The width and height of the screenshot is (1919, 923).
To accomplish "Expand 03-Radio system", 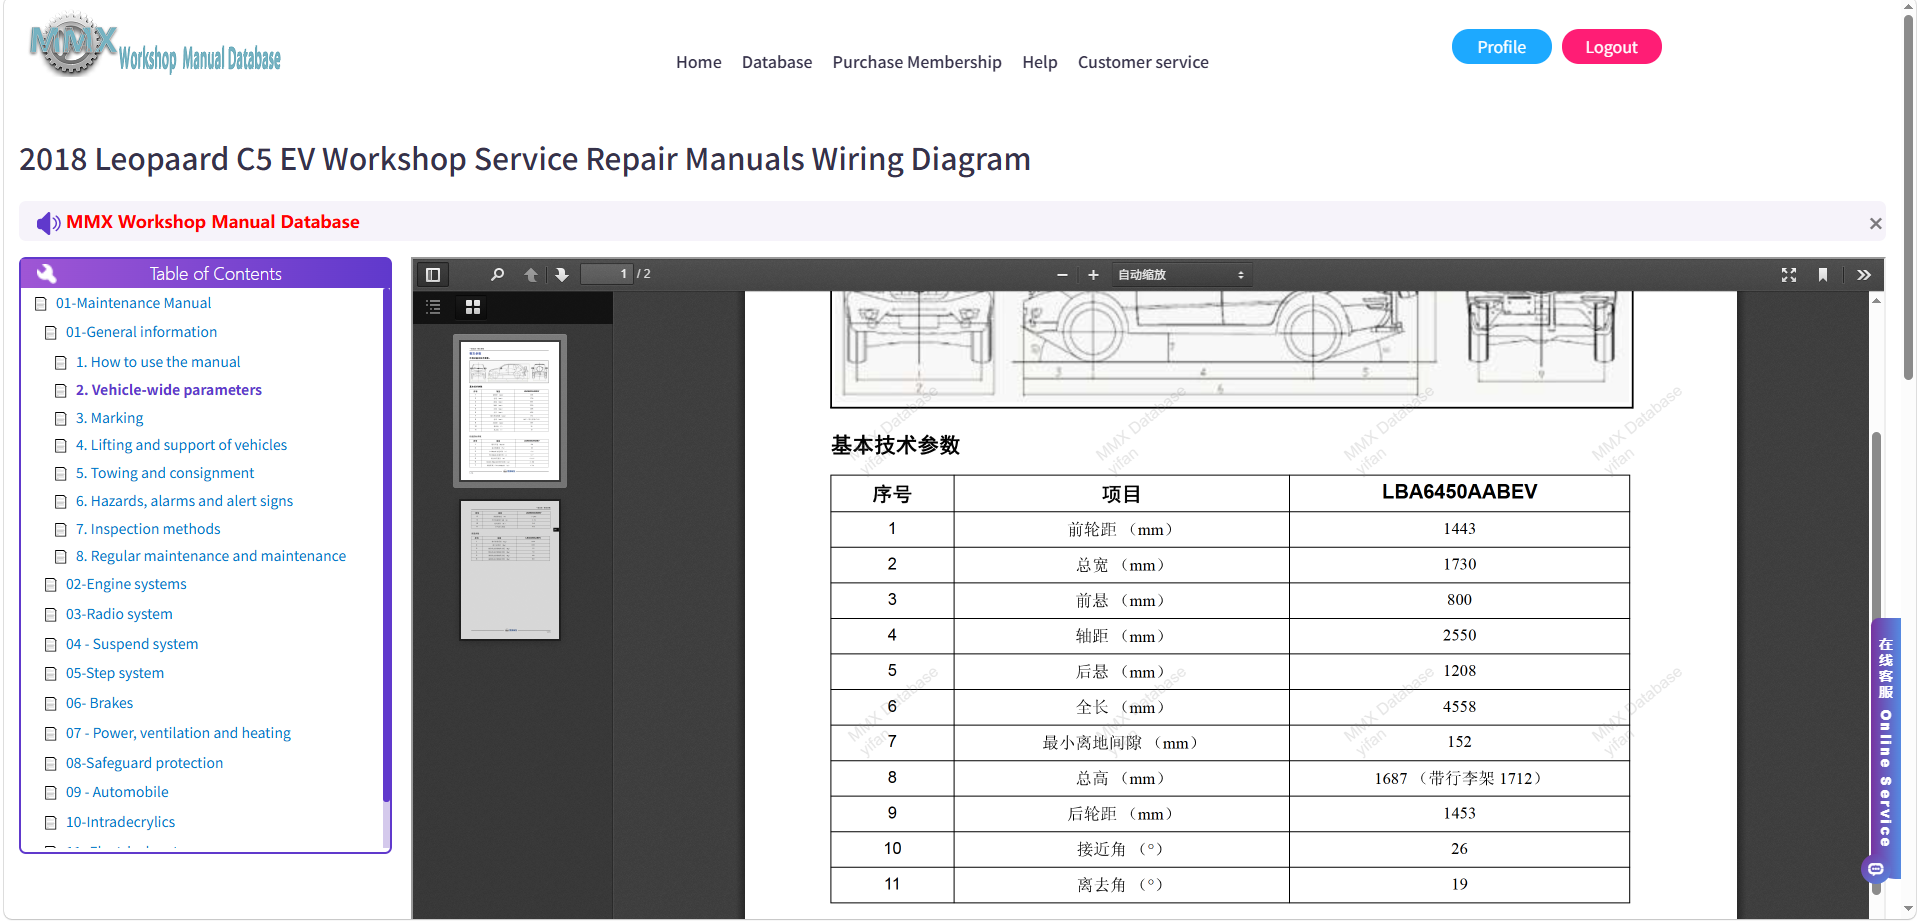I will (x=119, y=614).
